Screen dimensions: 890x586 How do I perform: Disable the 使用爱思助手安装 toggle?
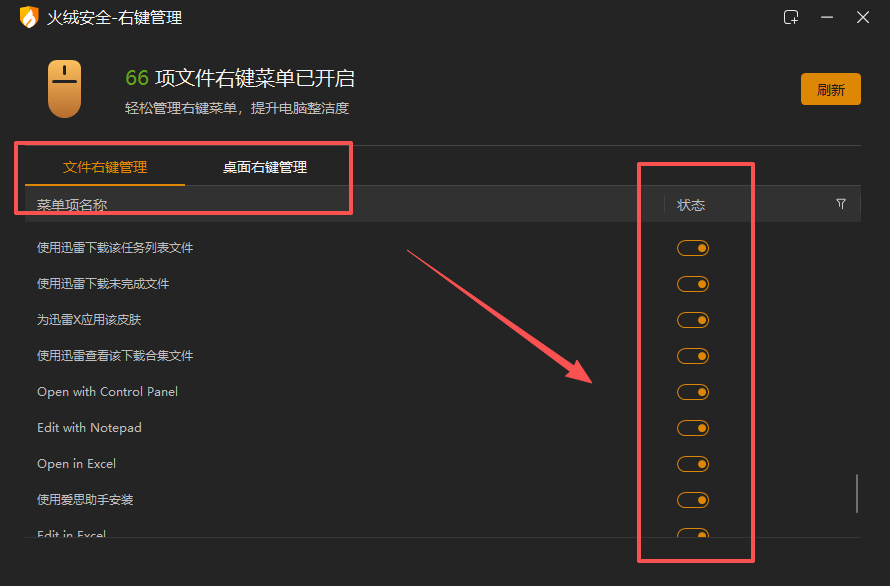pyautogui.click(x=692, y=500)
